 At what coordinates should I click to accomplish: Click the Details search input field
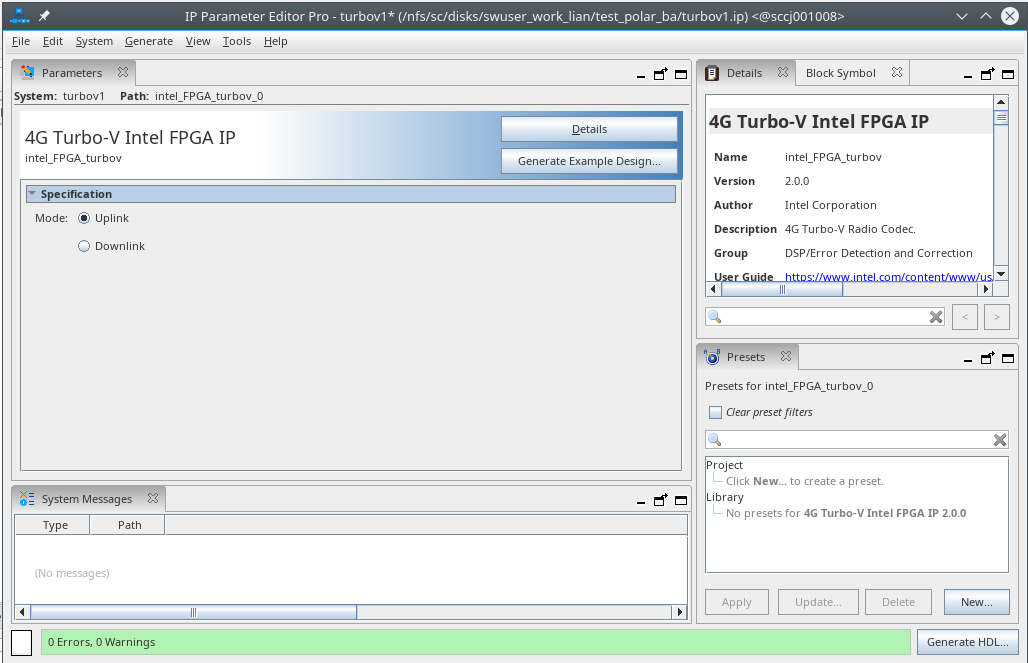pyautogui.click(x=825, y=317)
